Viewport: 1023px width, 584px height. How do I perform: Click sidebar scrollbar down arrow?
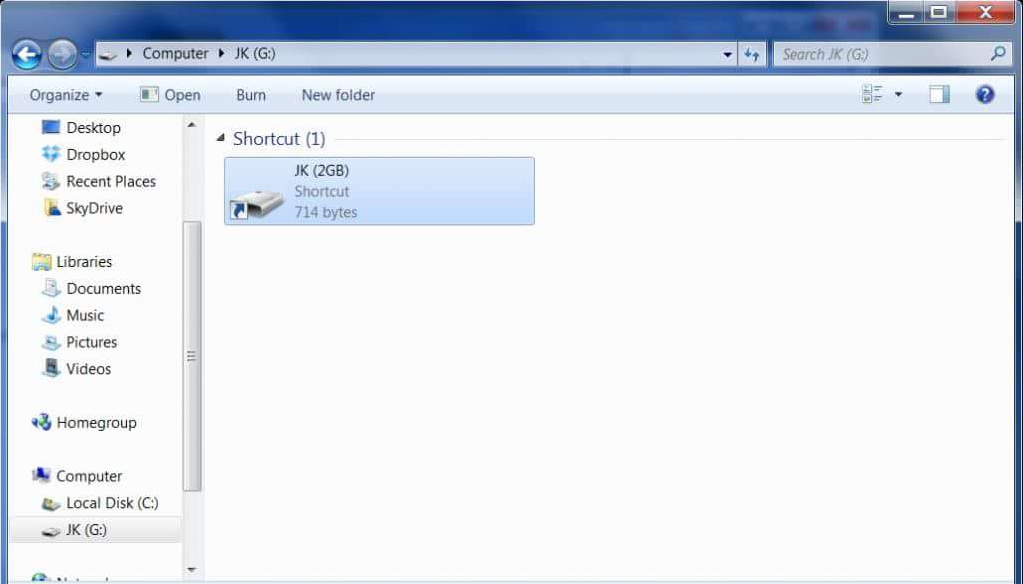coord(191,570)
